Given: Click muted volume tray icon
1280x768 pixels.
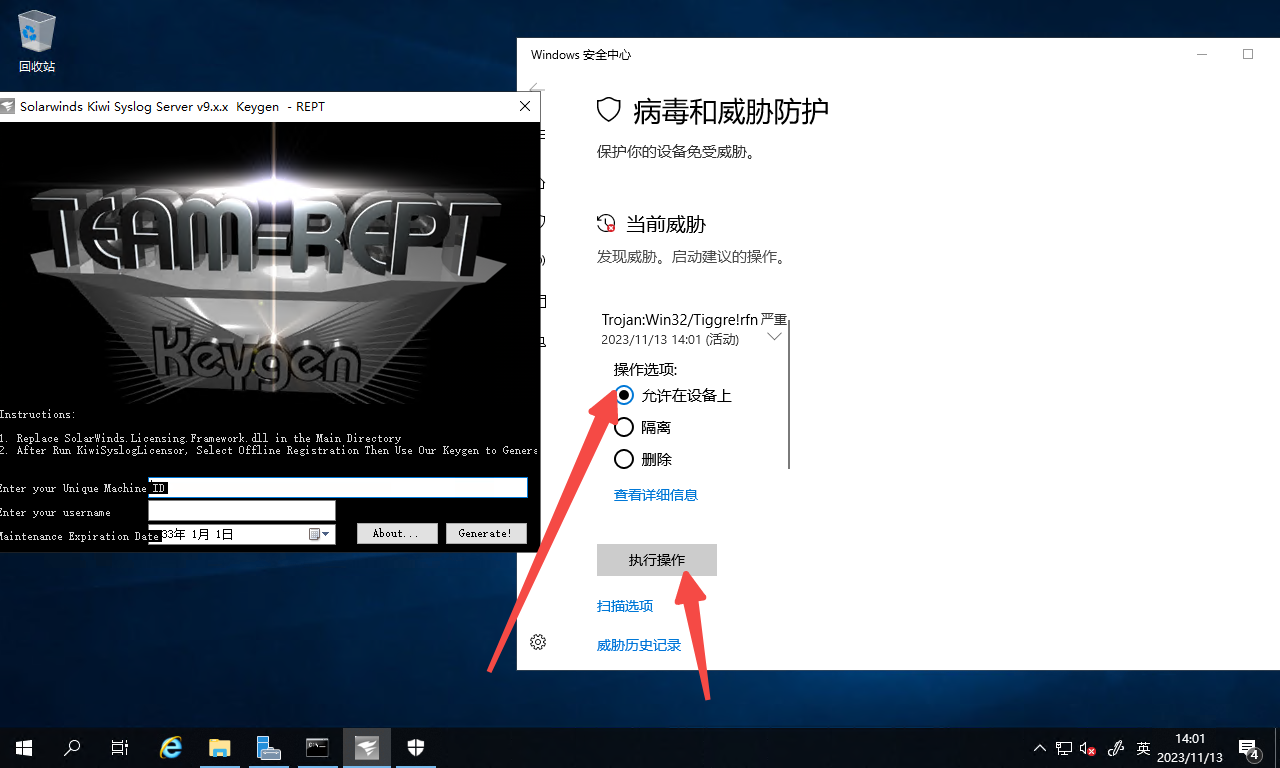Looking at the screenshot, I should click(1089, 748).
